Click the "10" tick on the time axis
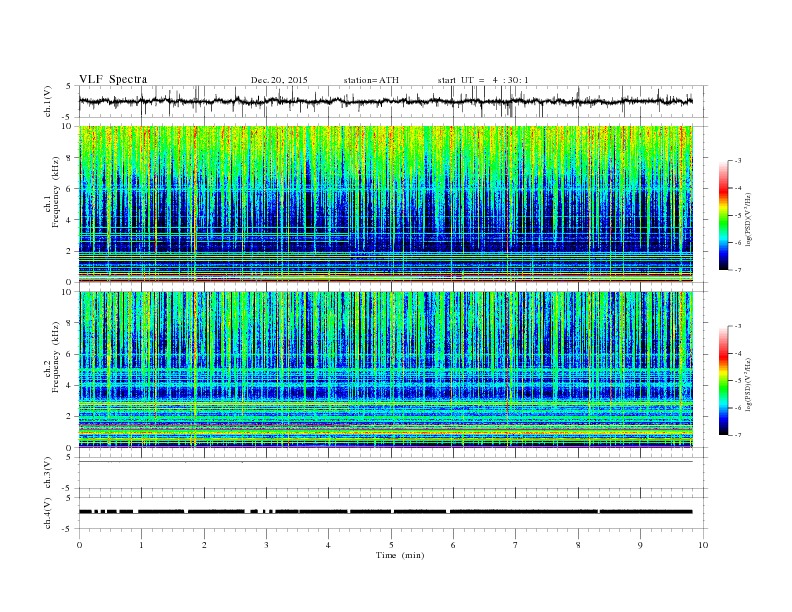 (703, 545)
